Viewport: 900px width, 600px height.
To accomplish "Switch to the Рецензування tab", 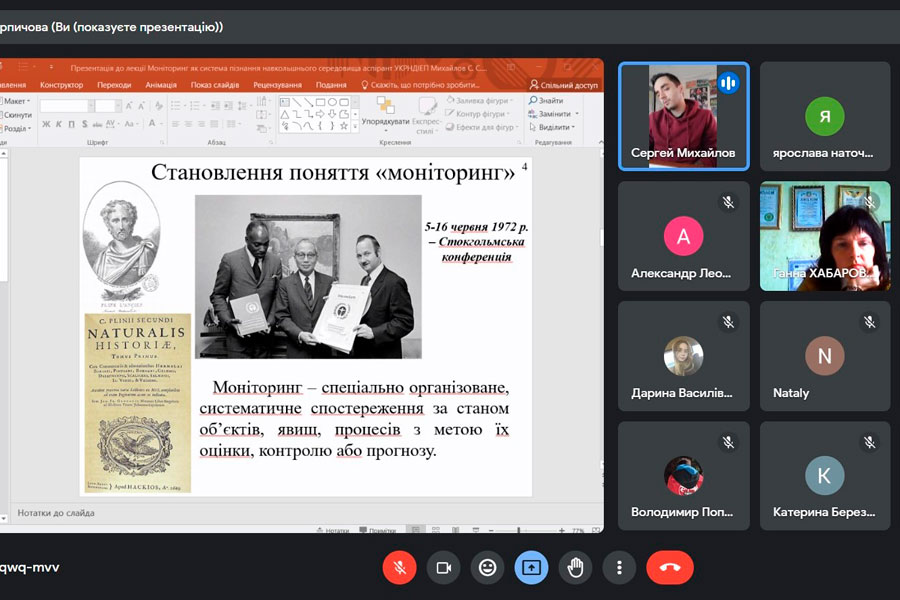I will (277, 85).
